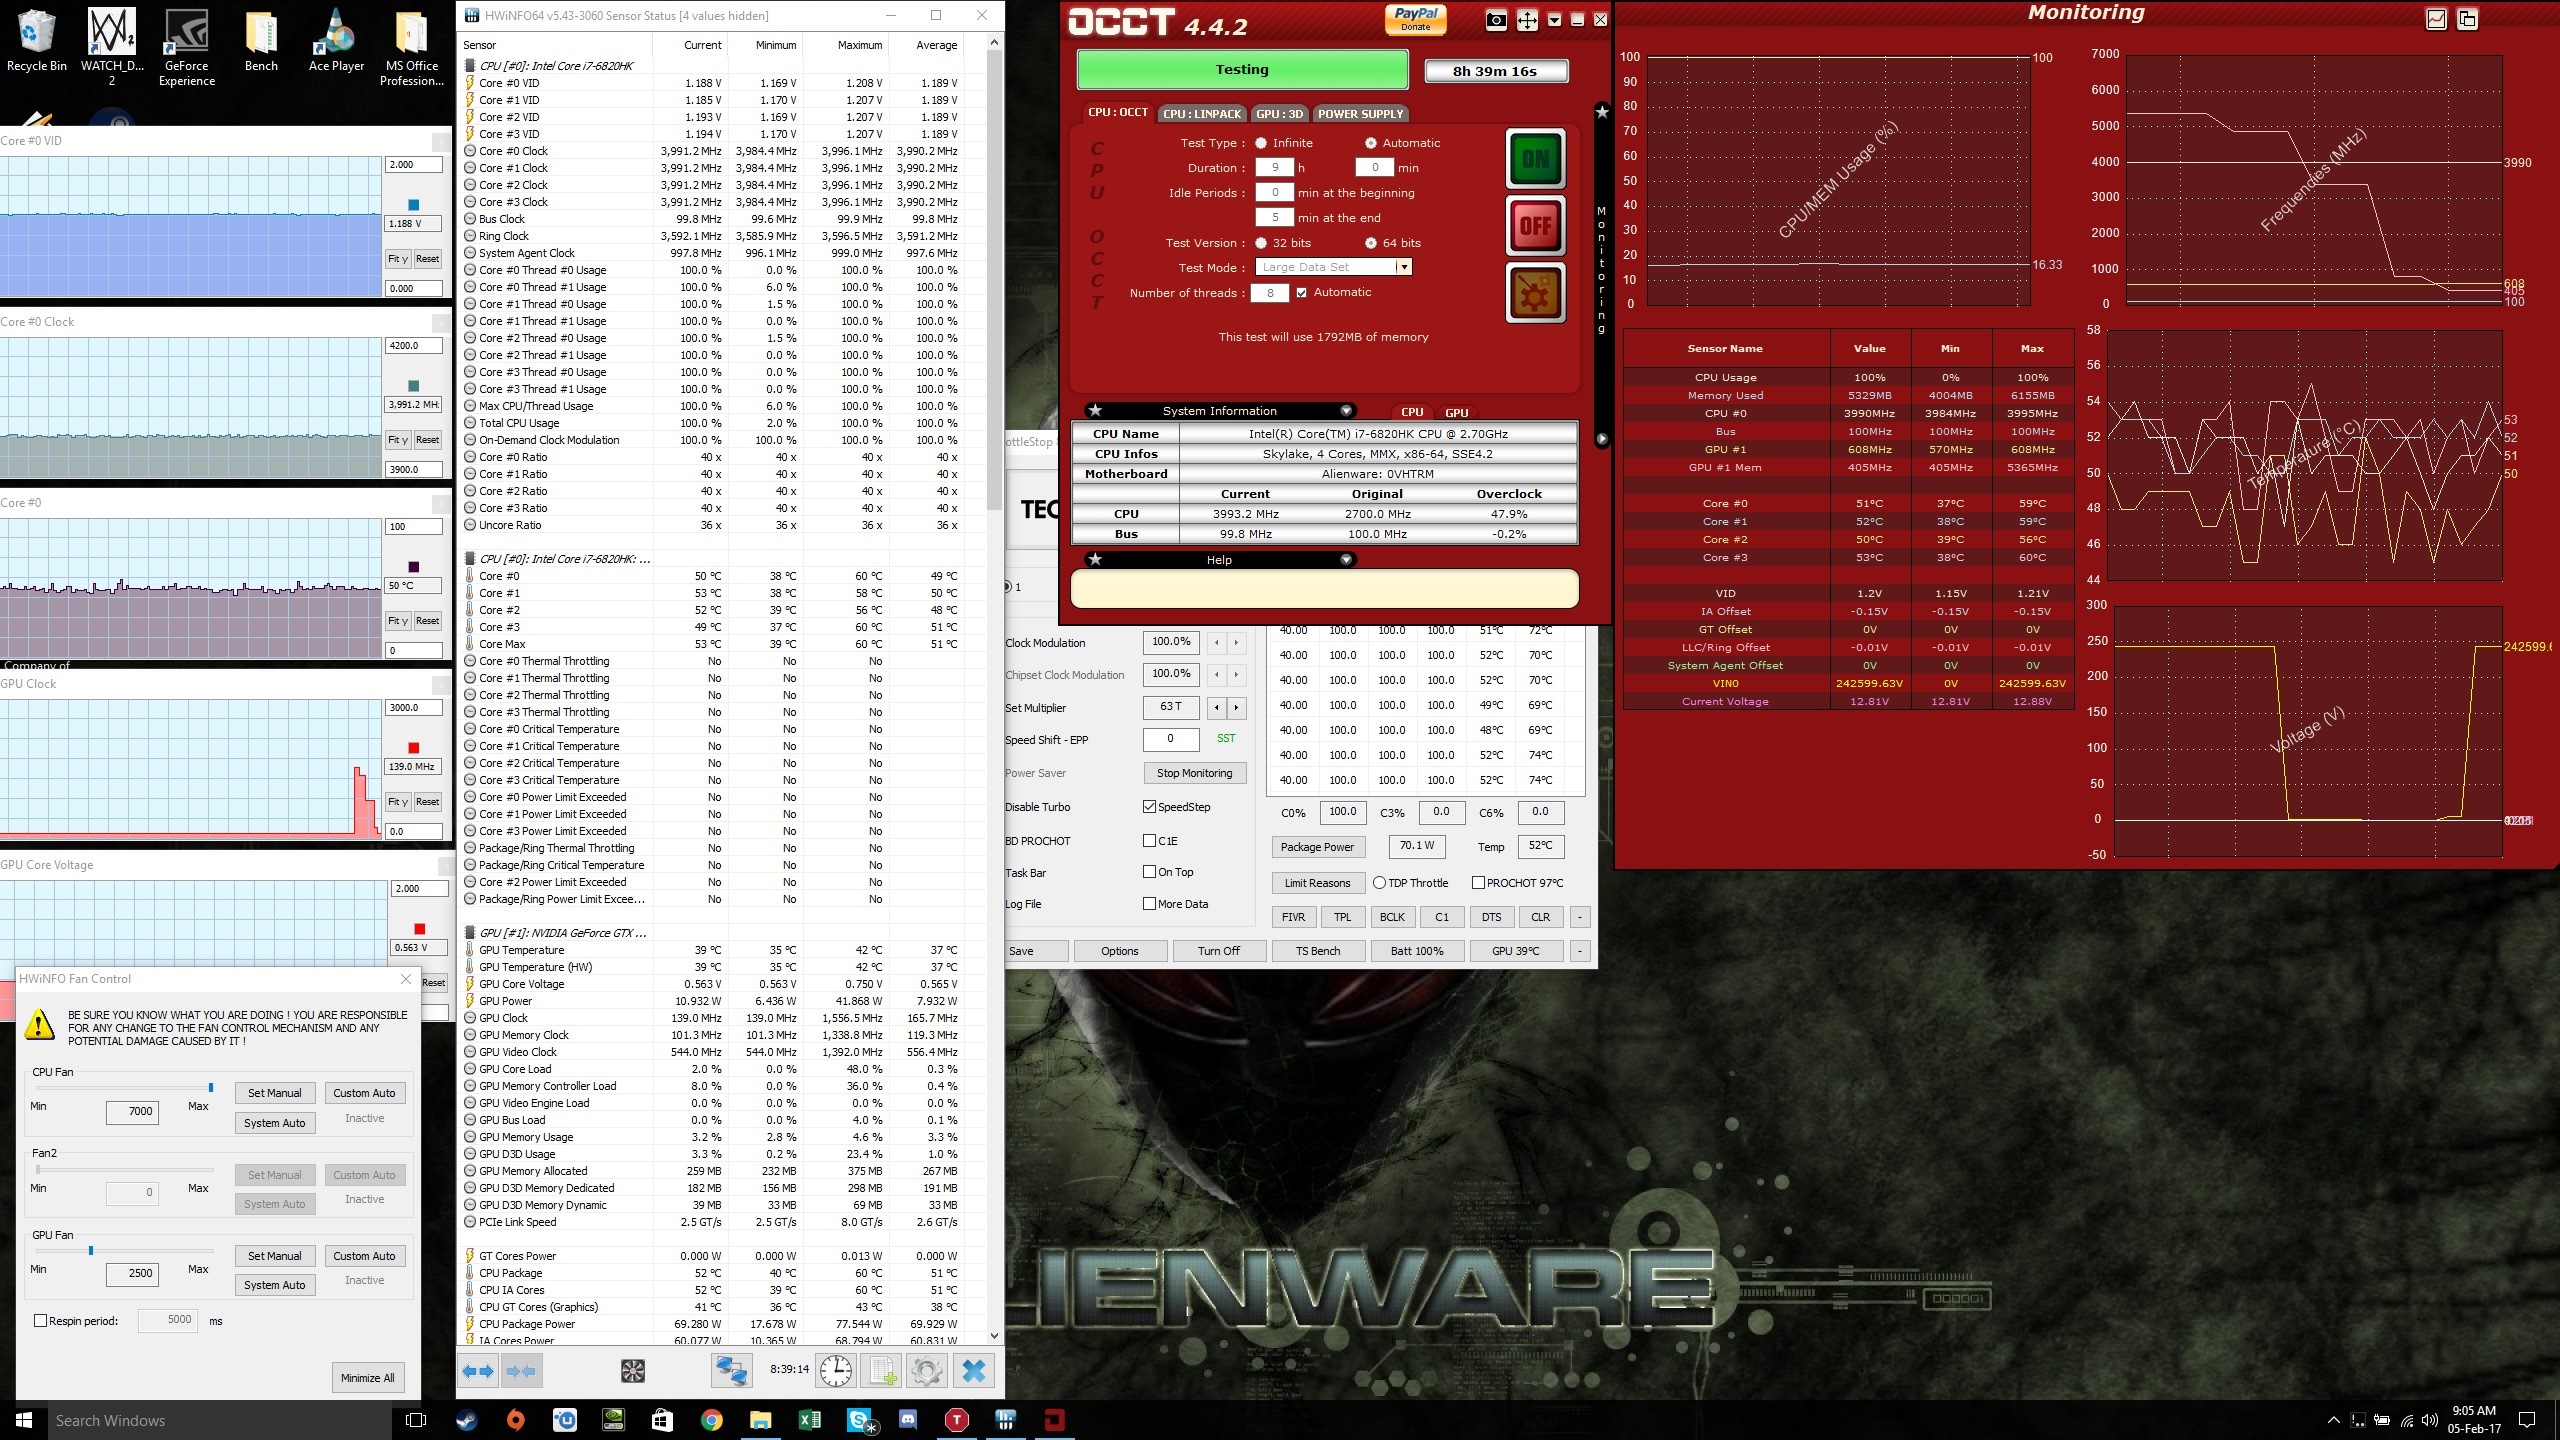Switch to GPU : 3D tab
Image resolution: width=2560 pixels, height=1440 pixels.
click(1279, 114)
